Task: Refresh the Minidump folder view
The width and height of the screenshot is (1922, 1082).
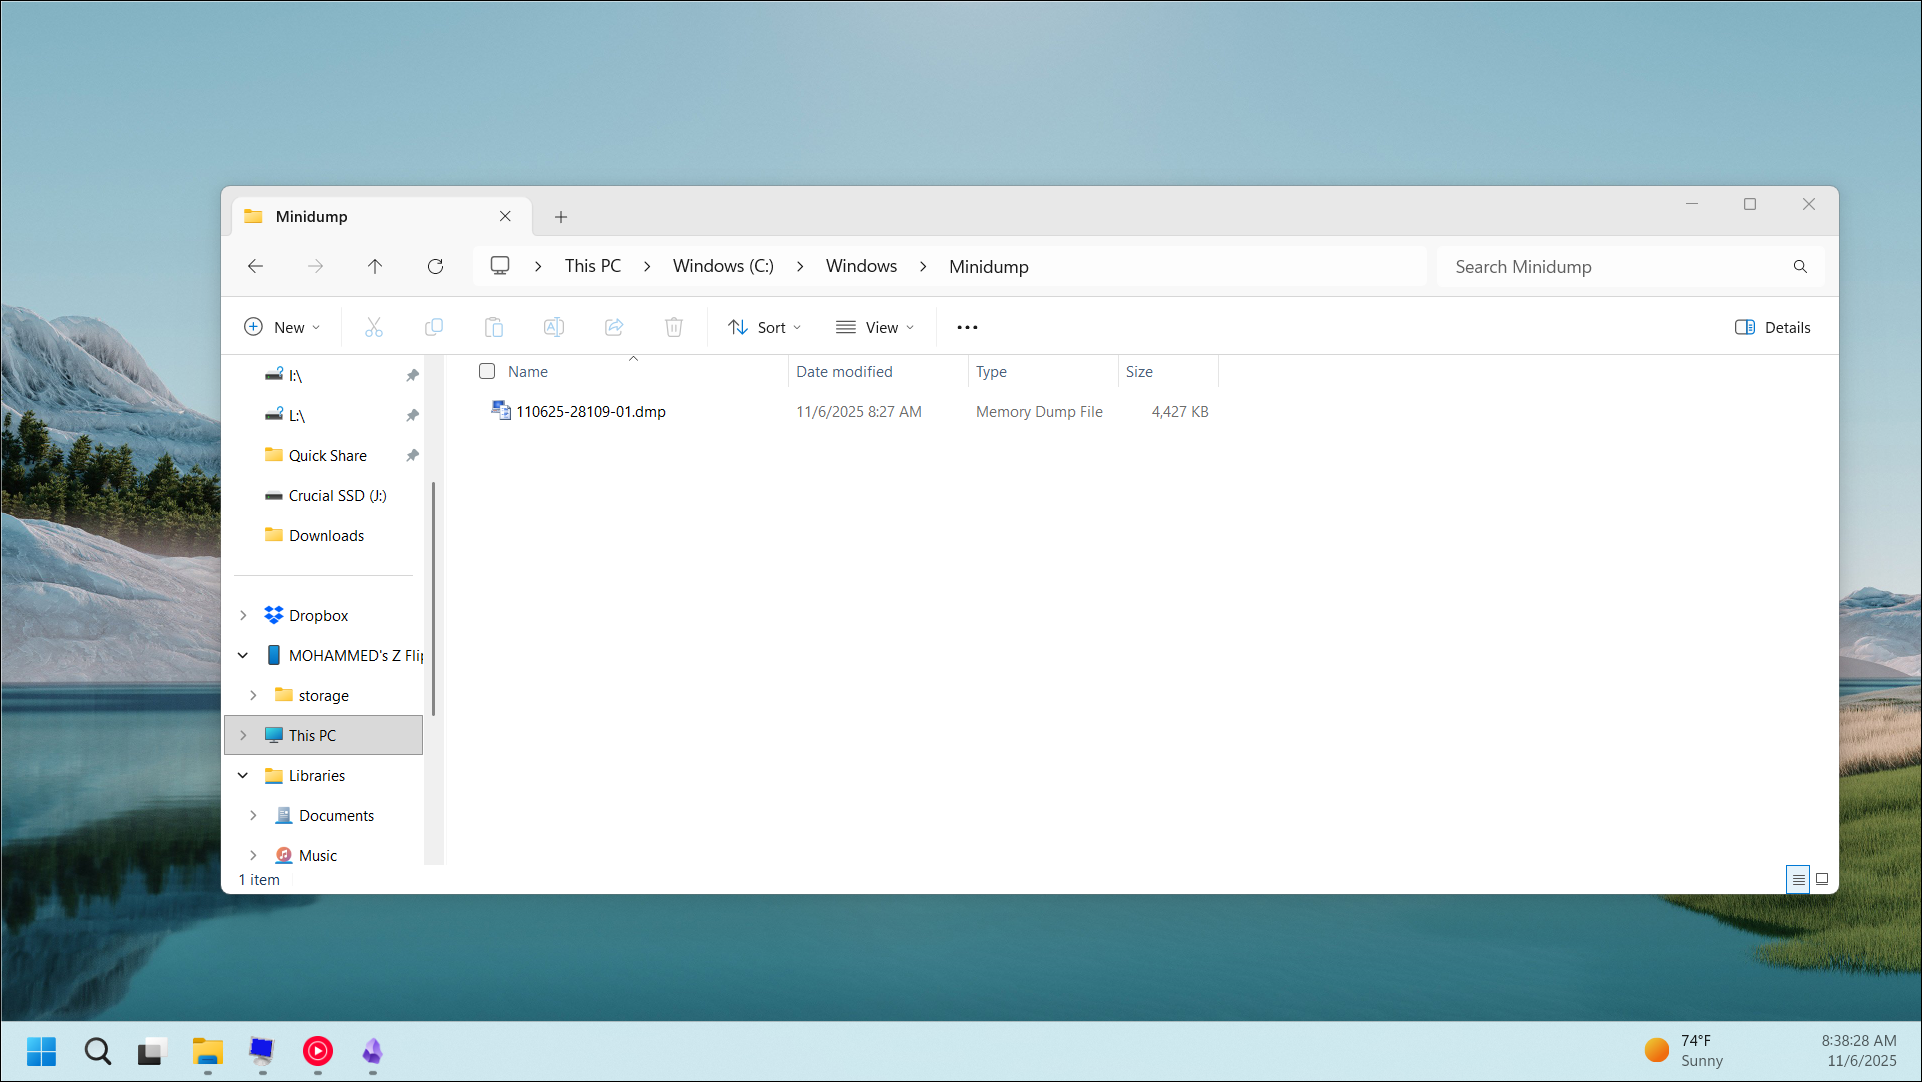Action: tap(435, 266)
